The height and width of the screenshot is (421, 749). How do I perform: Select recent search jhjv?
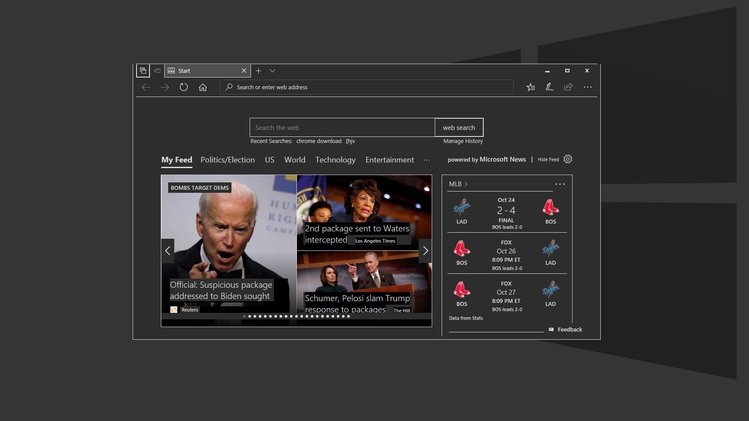click(350, 141)
